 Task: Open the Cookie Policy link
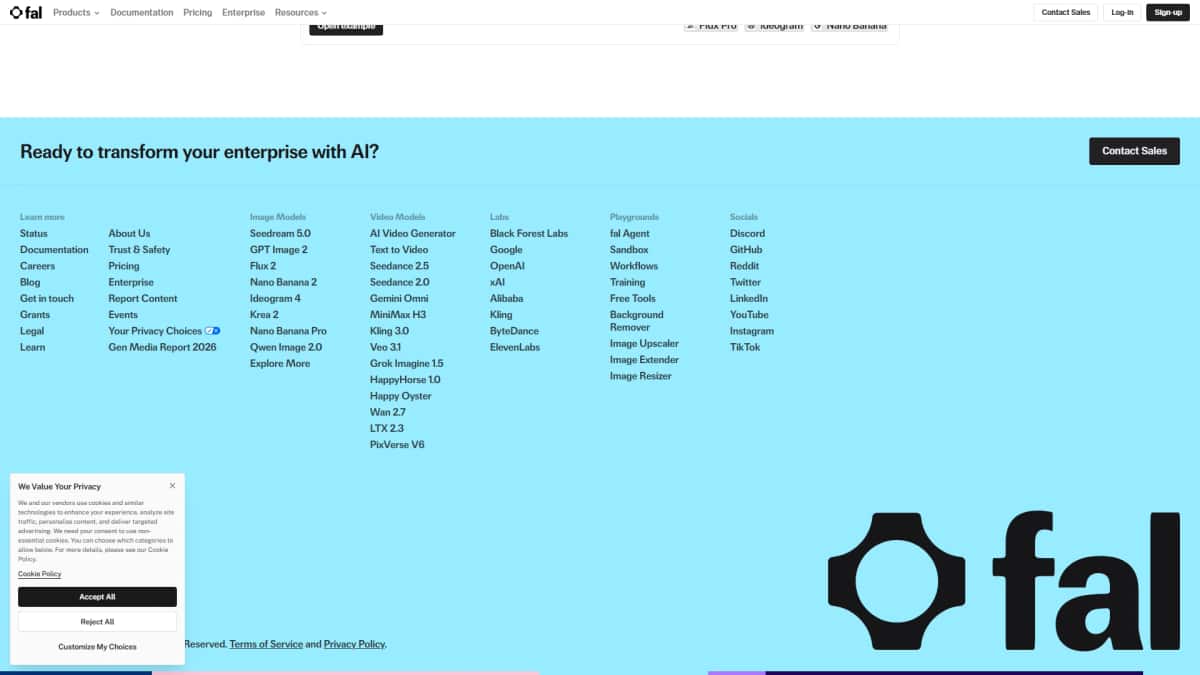pos(39,574)
